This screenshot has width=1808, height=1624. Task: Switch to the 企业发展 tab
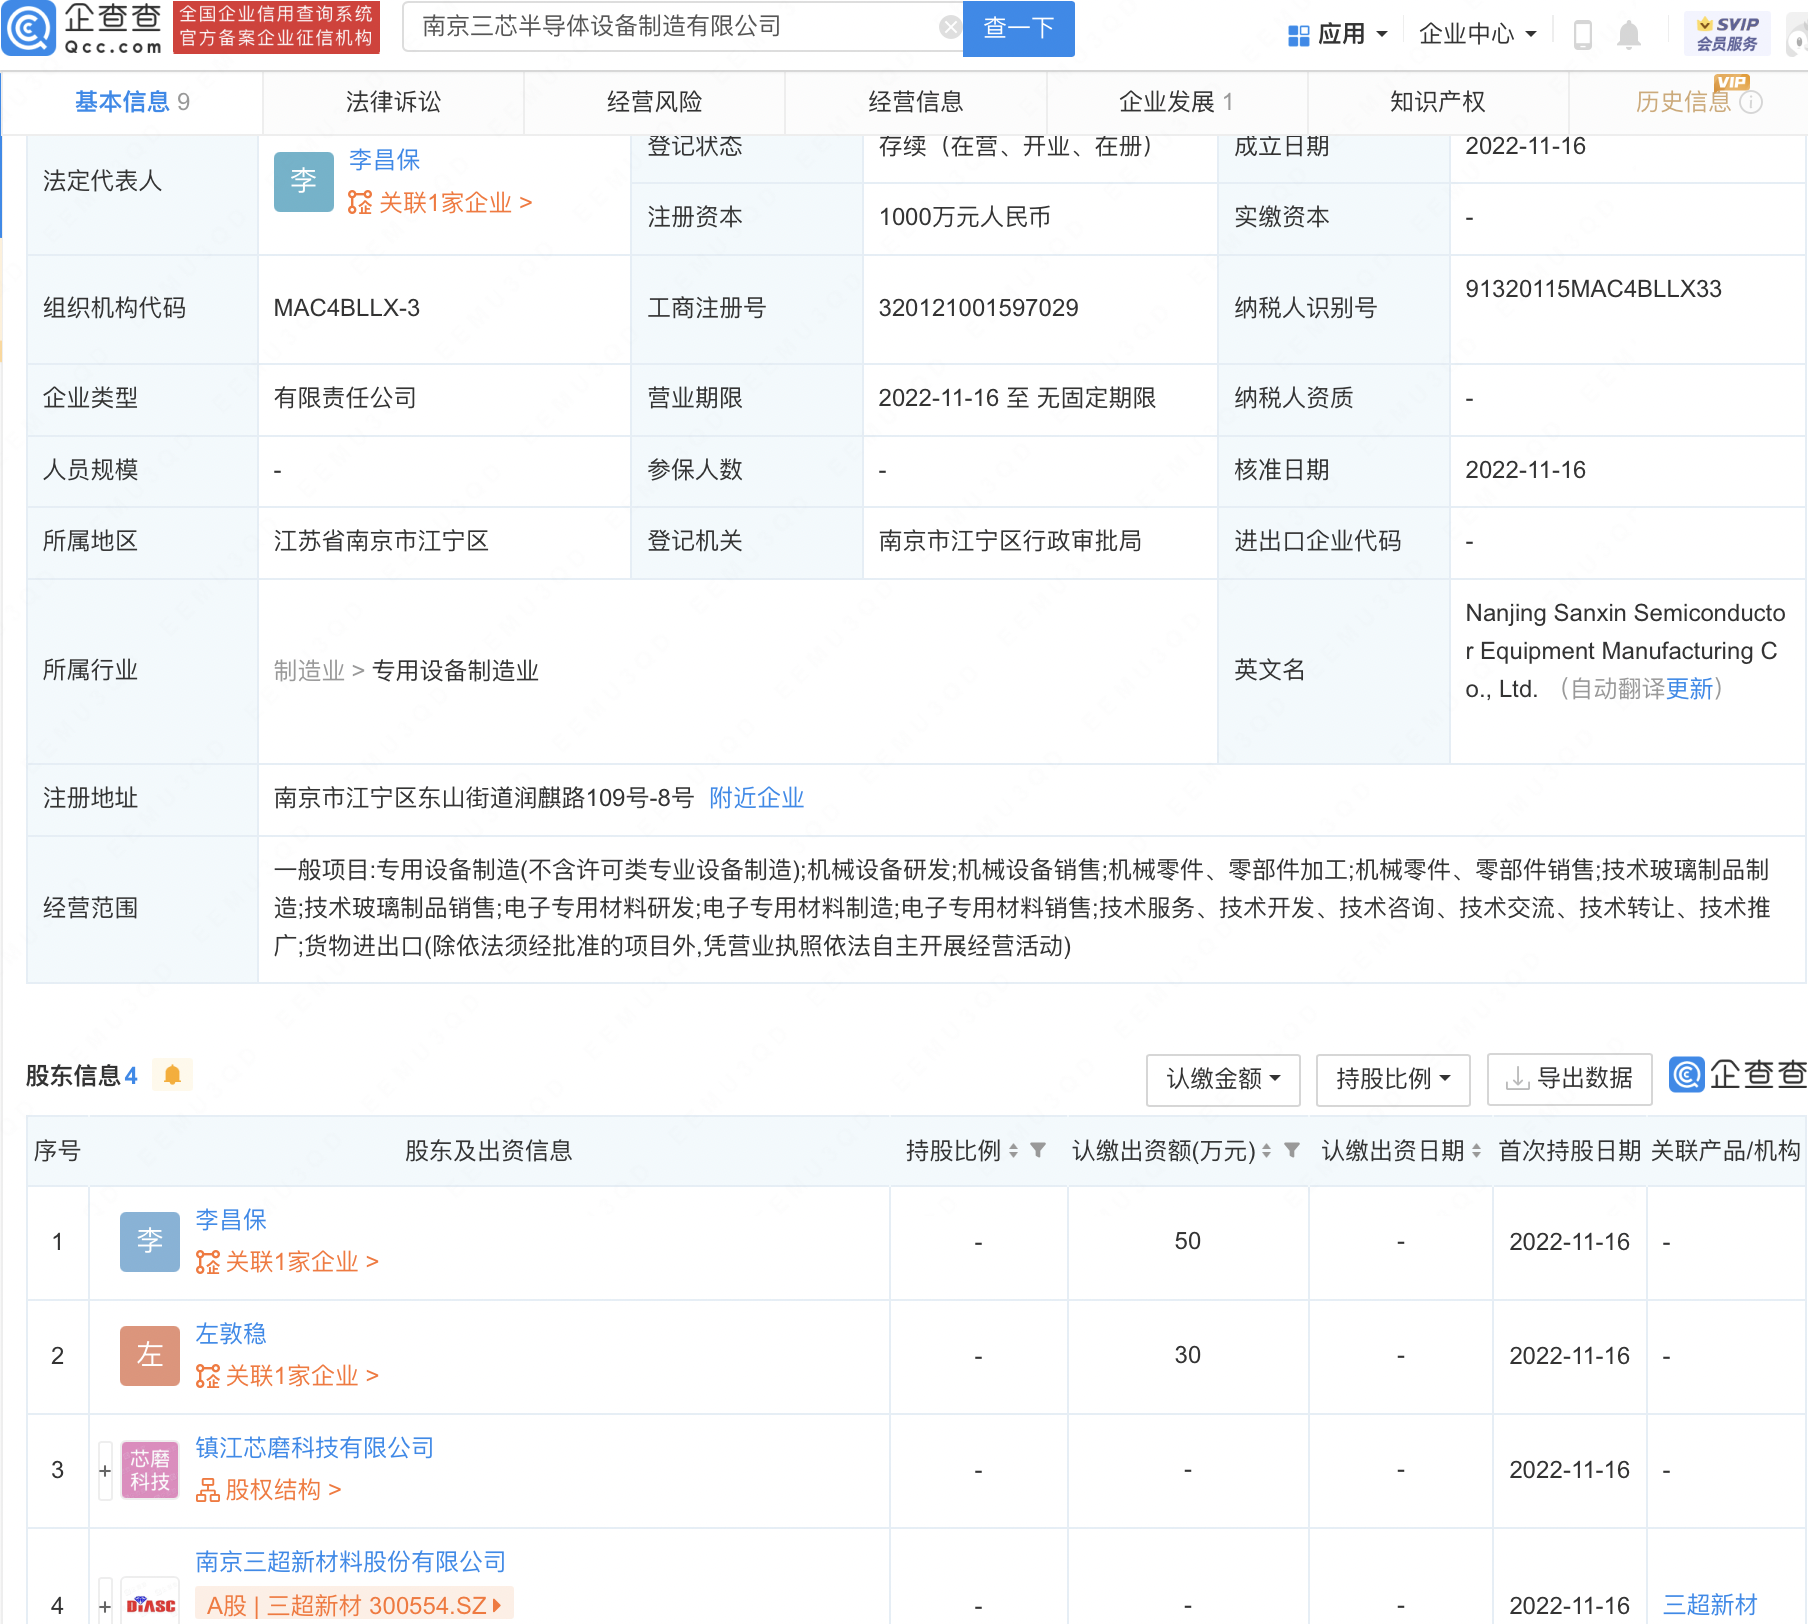coord(1177,102)
